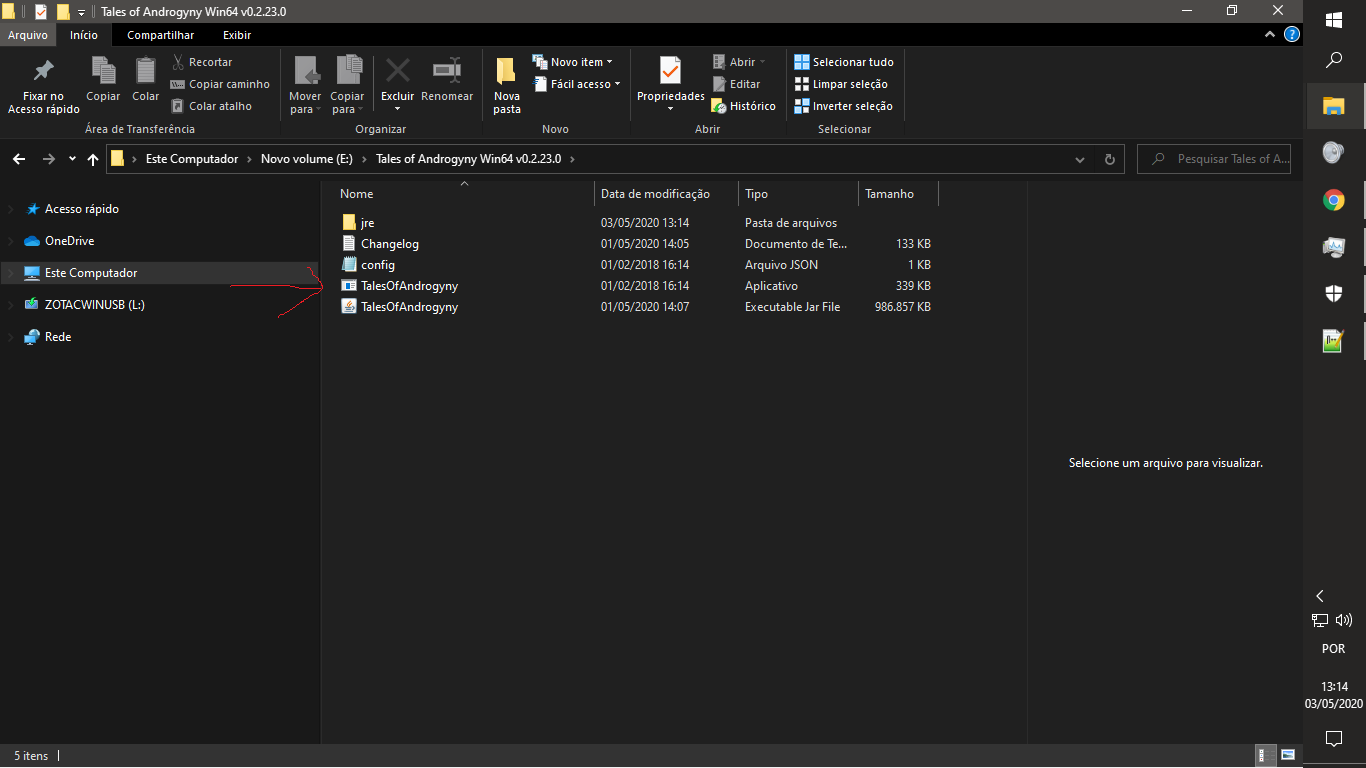Switch to details view layout

coord(1263,755)
